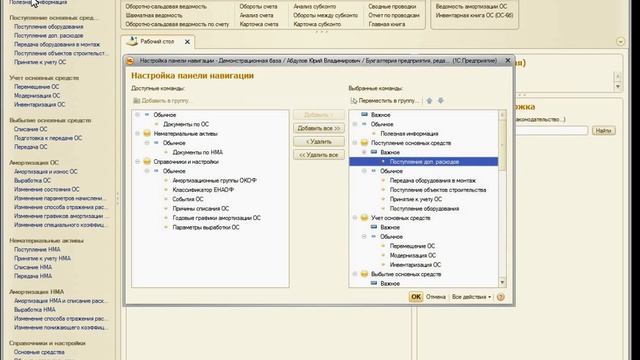Open Главная книга report link

click(x=387, y=24)
